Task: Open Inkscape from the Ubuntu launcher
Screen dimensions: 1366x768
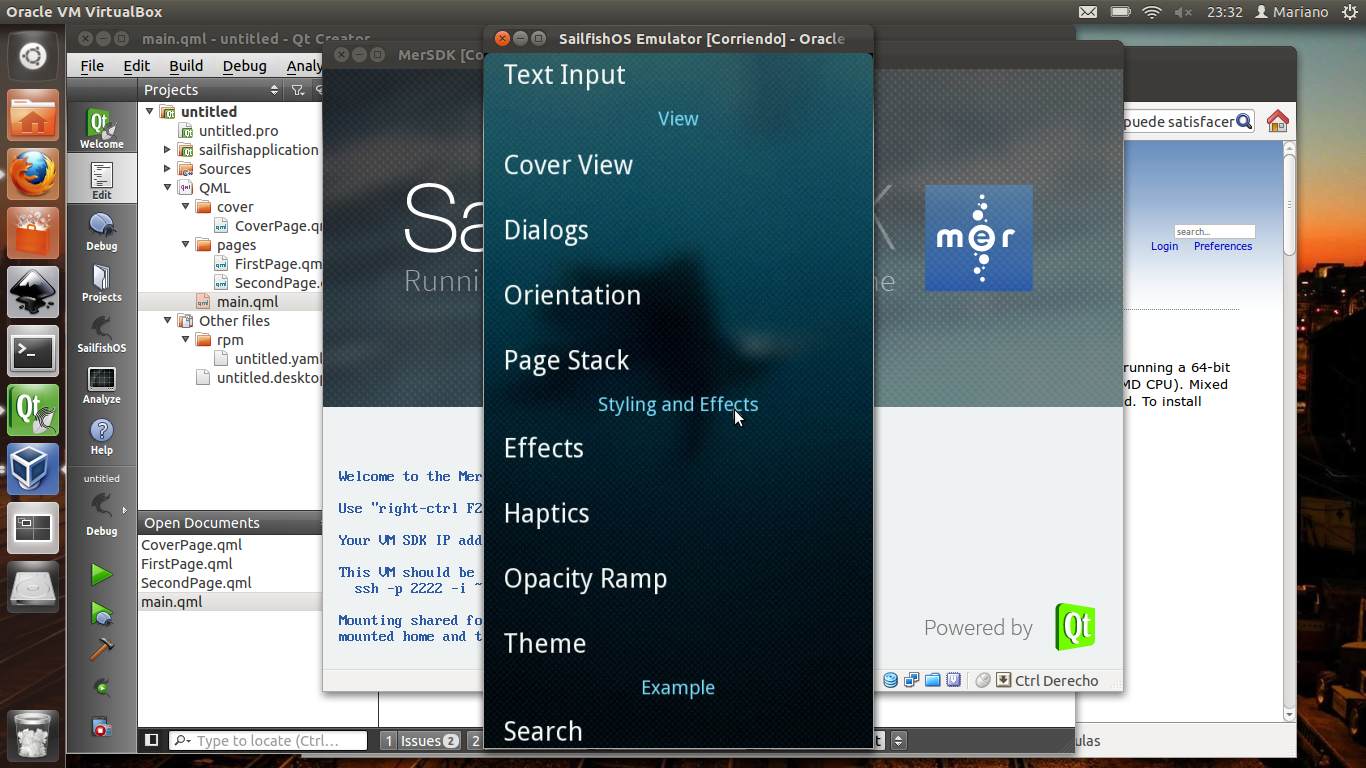Action: (x=33, y=293)
